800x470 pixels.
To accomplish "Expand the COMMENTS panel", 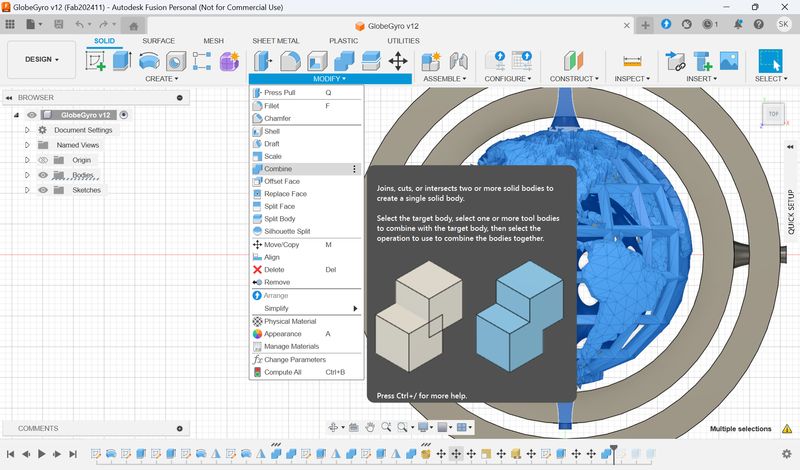I will coord(180,429).
